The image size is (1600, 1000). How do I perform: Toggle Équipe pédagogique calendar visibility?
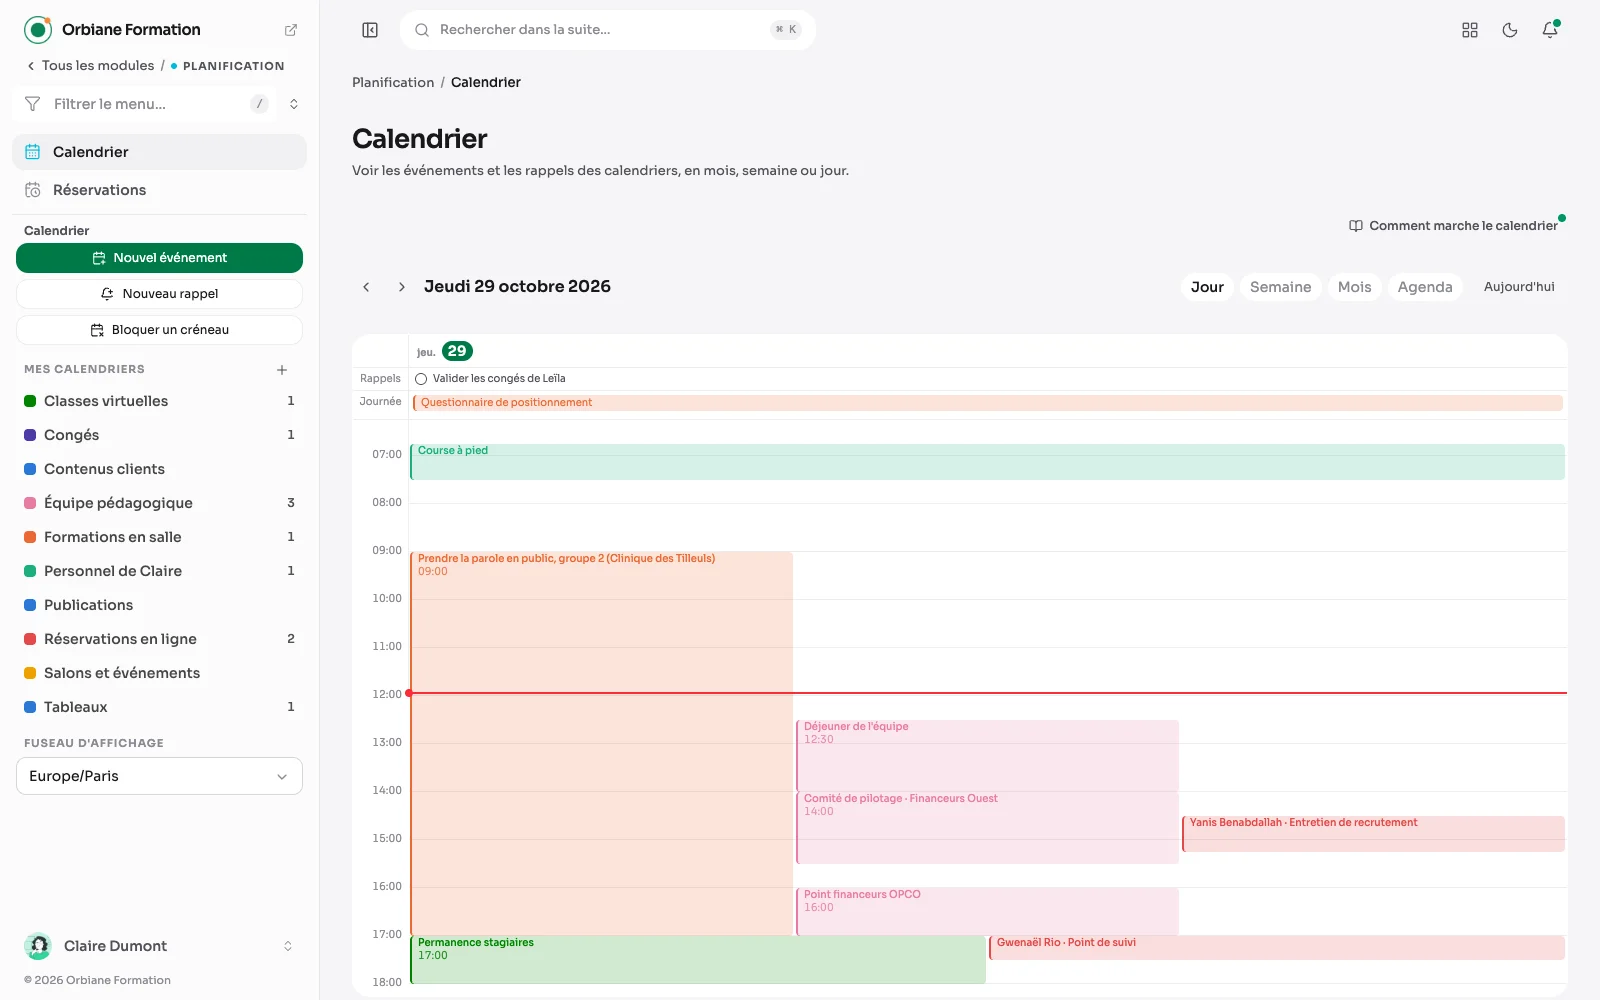pos(30,503)
